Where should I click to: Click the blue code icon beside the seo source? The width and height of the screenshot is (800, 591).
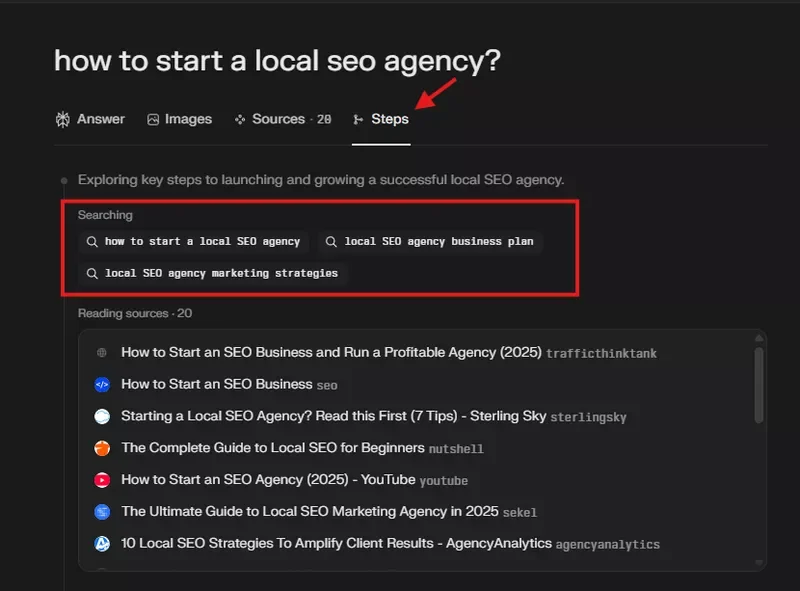101,384
